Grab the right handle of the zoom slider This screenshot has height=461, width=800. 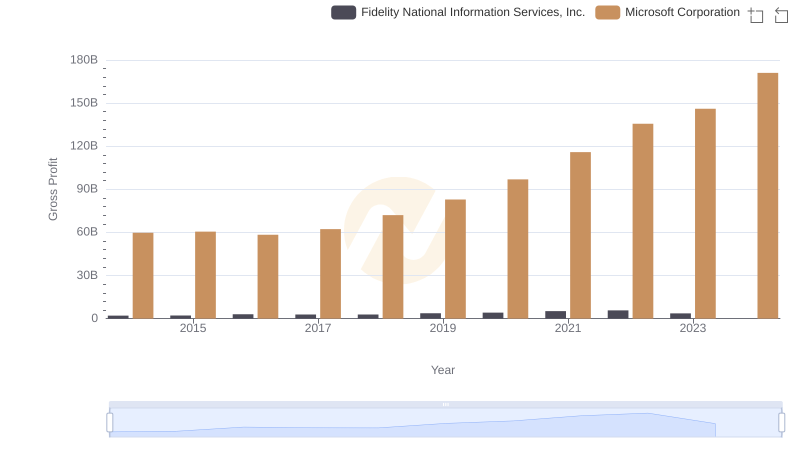click(x=782, y=422)
